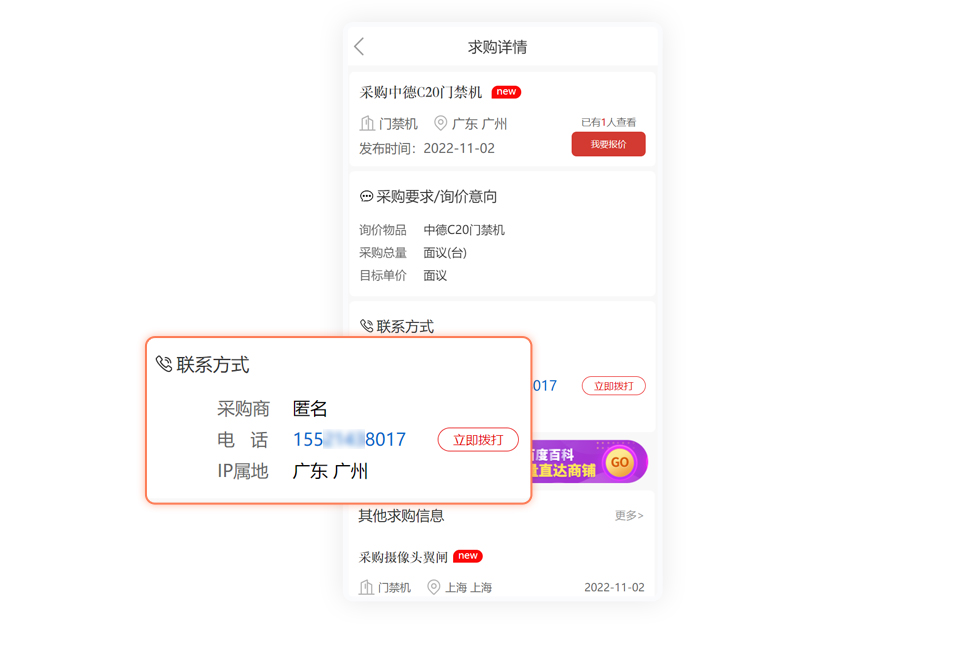Open the 更多> link for other requests

[x=629, y=515]
